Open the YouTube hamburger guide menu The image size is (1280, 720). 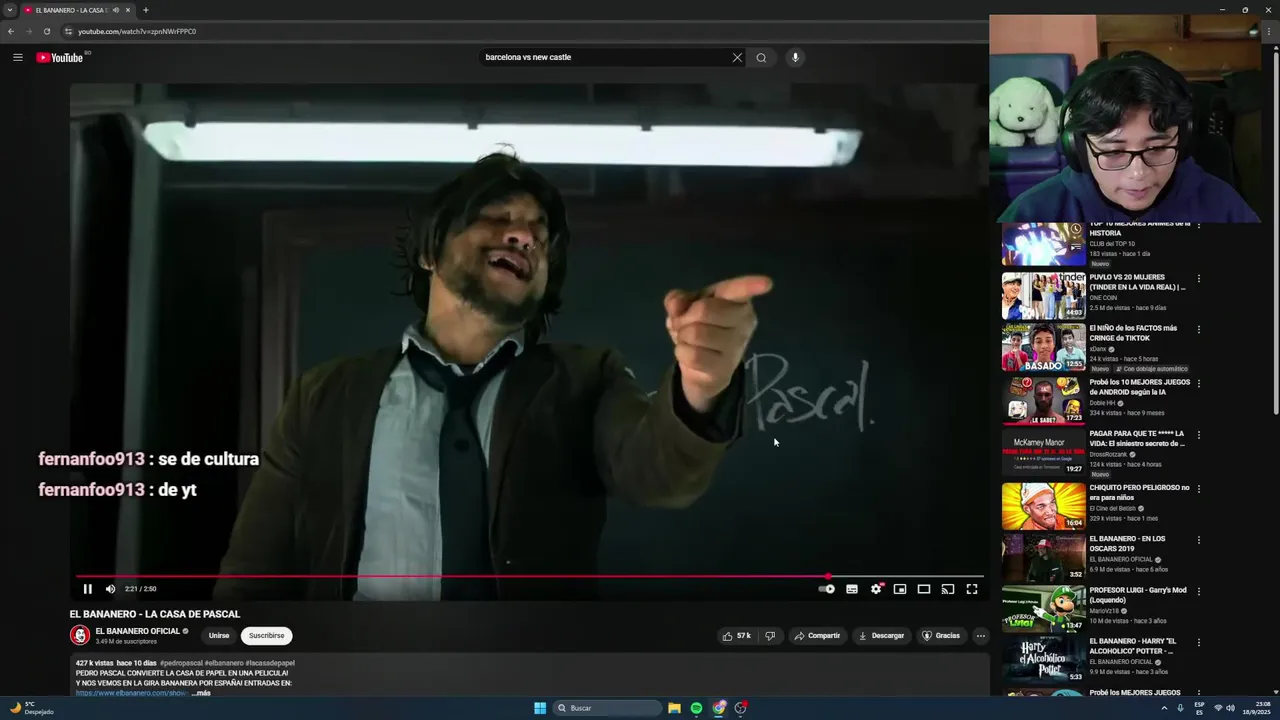pos(17,57)
